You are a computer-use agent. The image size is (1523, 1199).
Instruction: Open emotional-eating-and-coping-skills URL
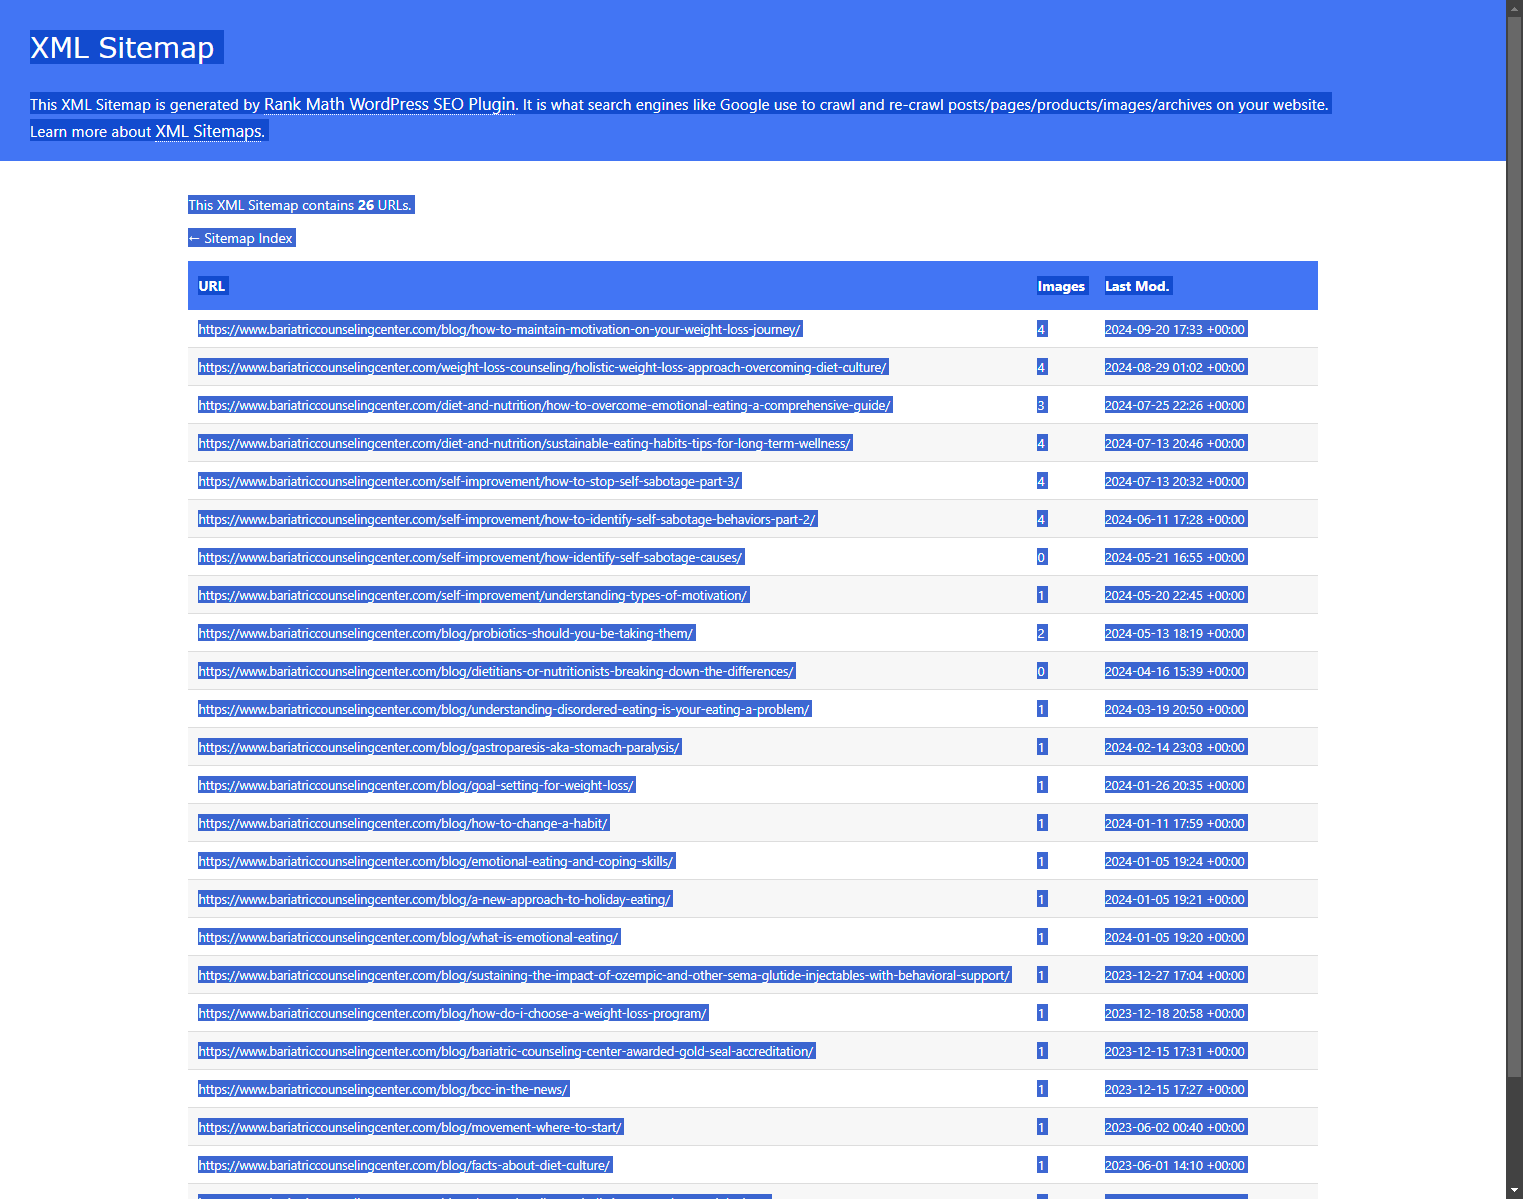(x=436, y=861)
